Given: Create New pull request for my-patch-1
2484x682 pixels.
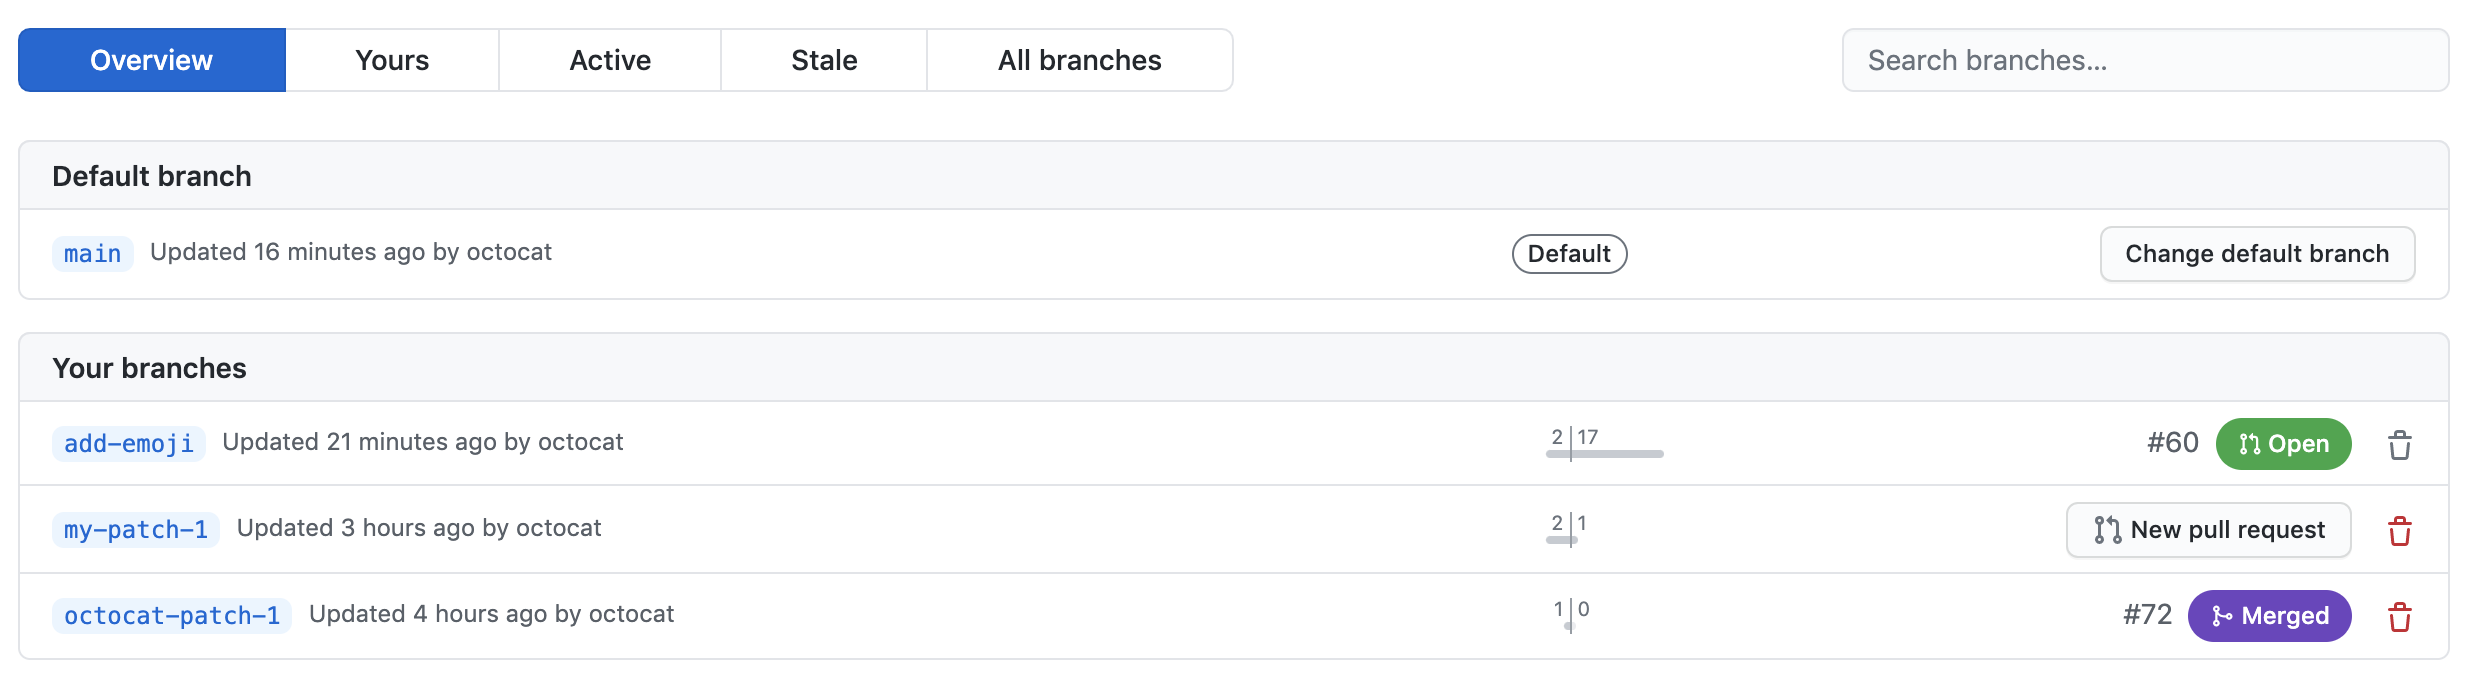Looking at the screenshot, I should pyautogui.click(x=2208, y=530).
